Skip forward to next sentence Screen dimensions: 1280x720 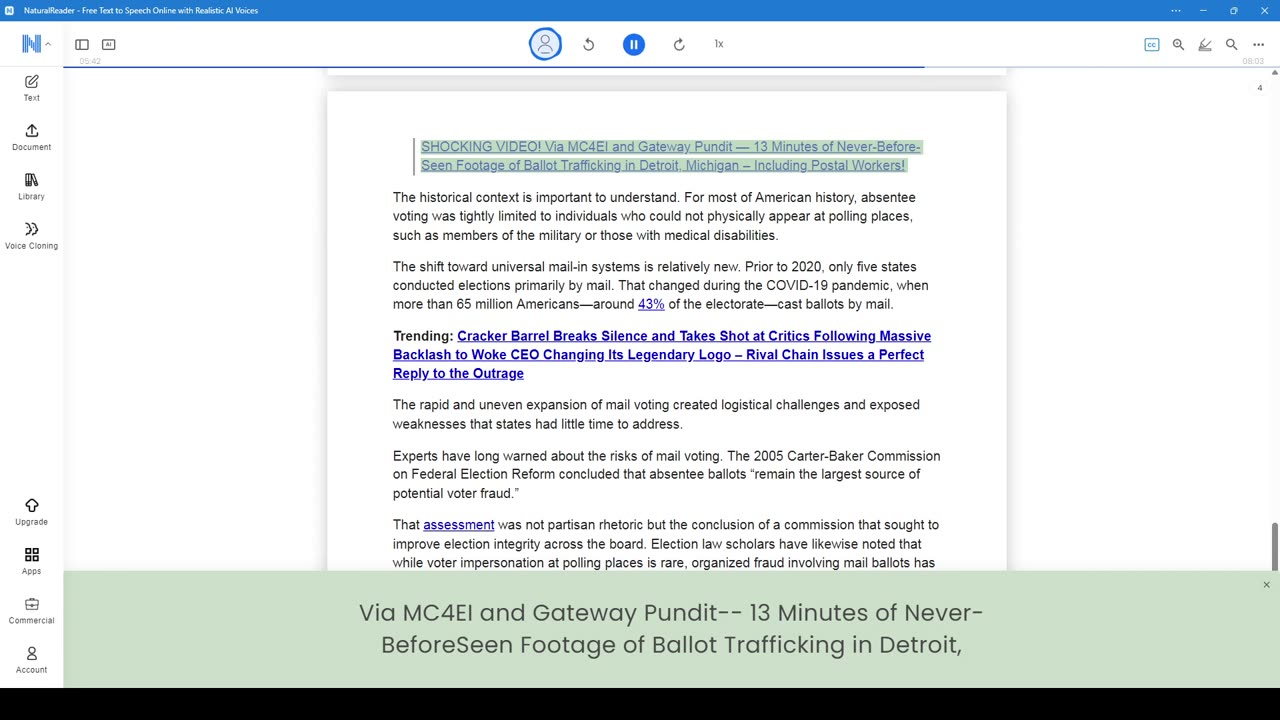[x=679, y=44]
